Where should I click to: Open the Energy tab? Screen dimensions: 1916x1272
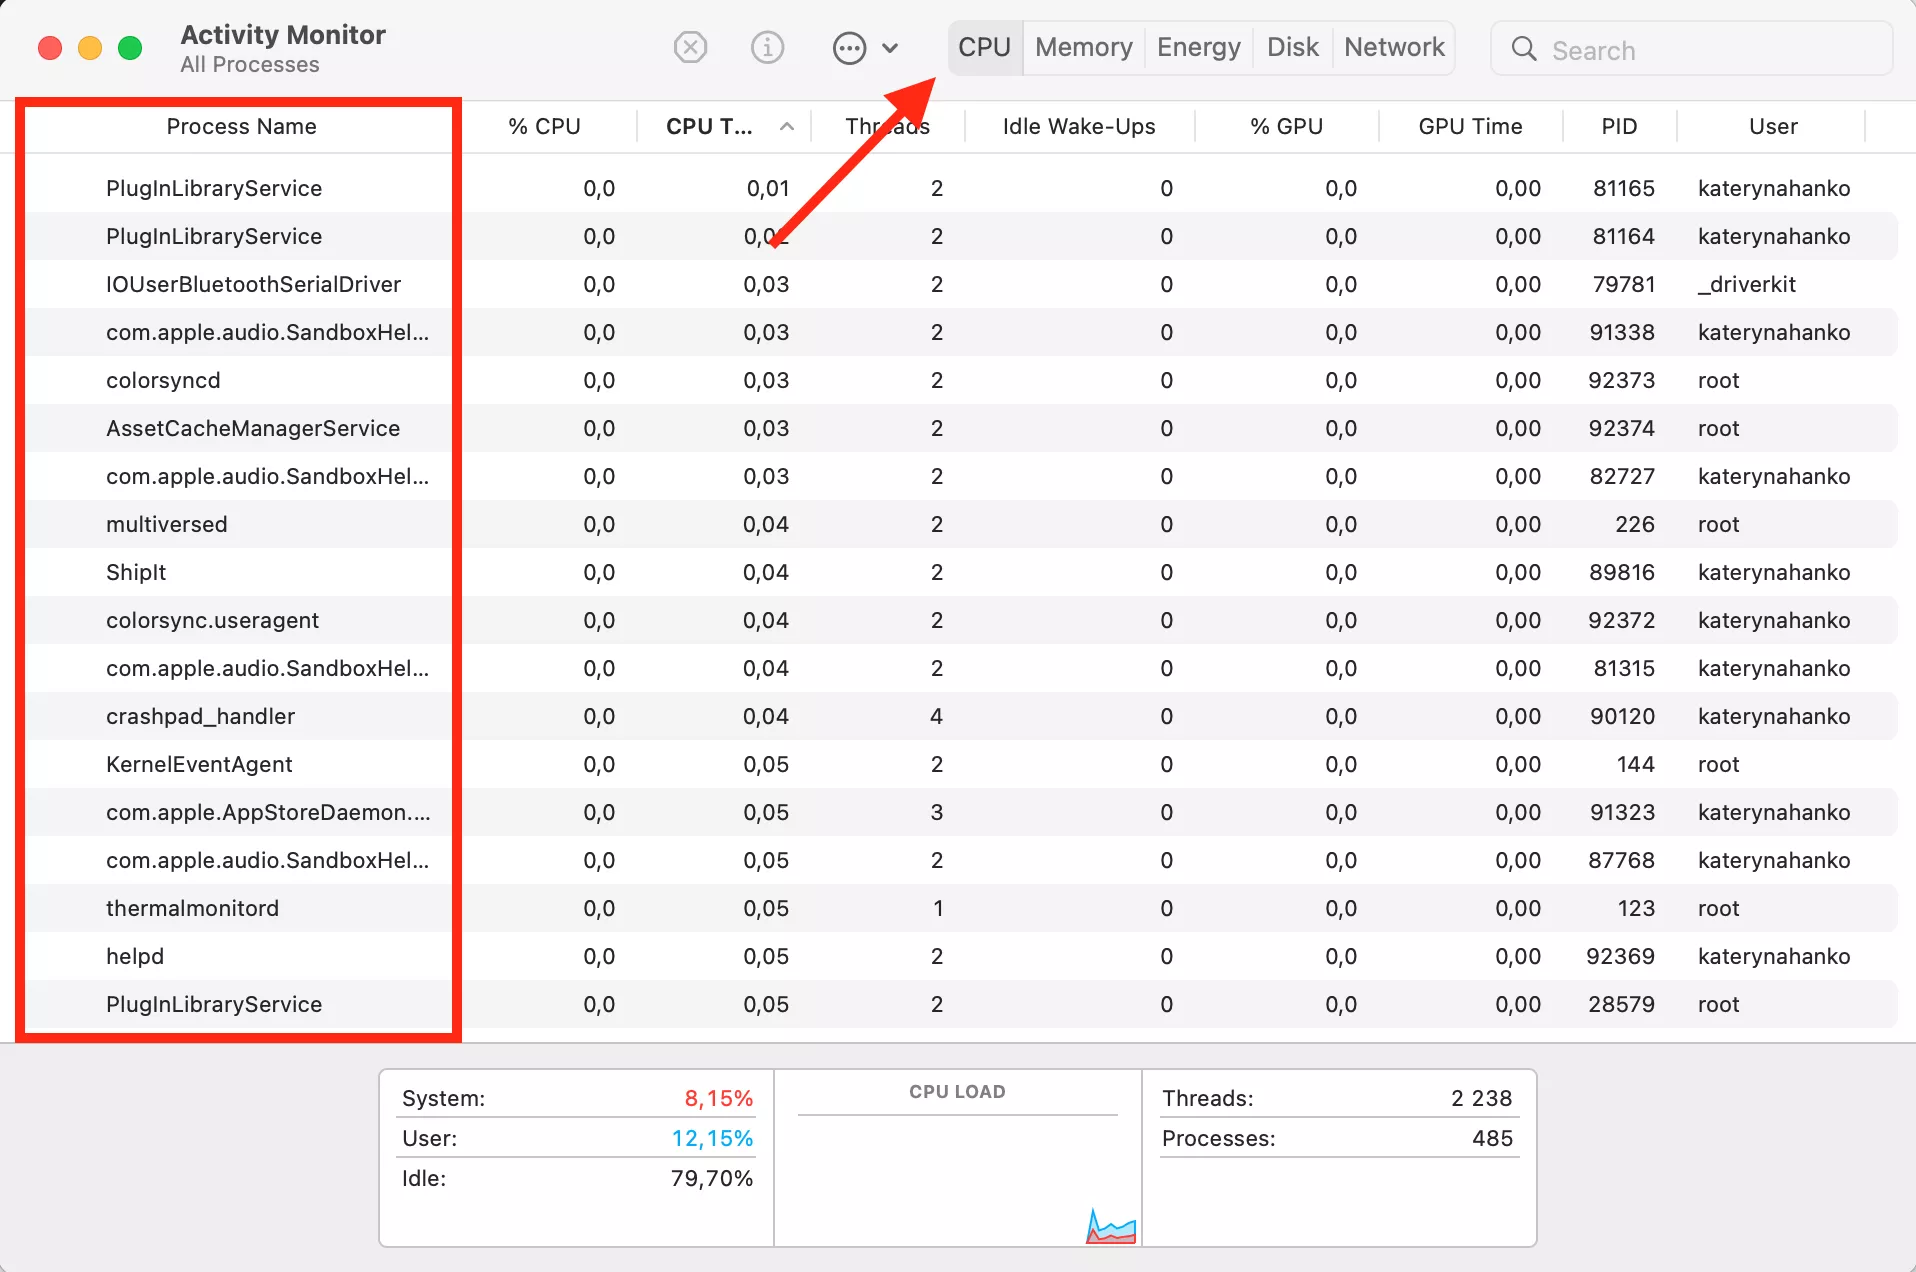point(1198,47)
